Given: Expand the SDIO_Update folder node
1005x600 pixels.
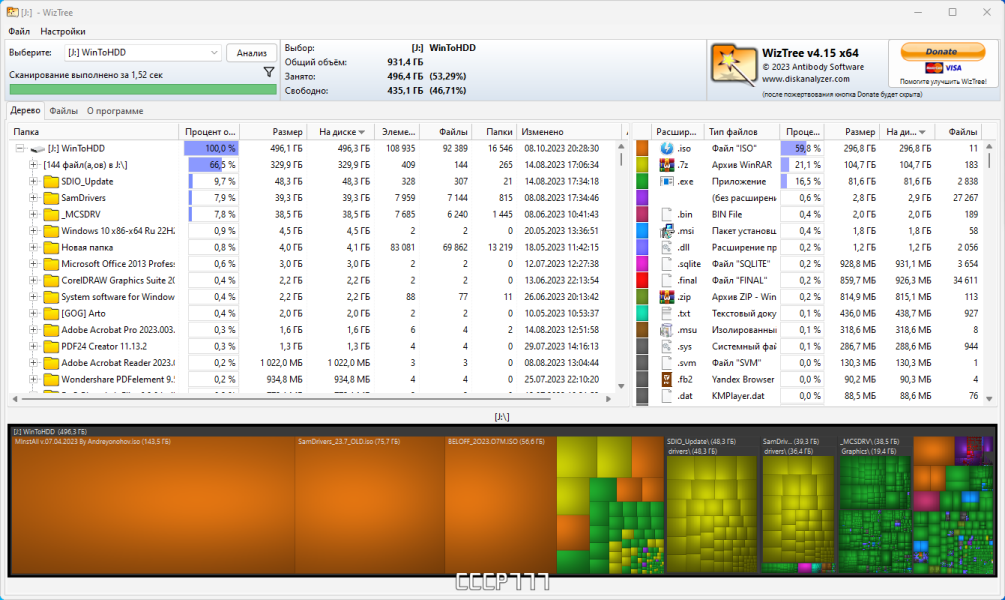Looking at the screenshot, I should 33,181.
